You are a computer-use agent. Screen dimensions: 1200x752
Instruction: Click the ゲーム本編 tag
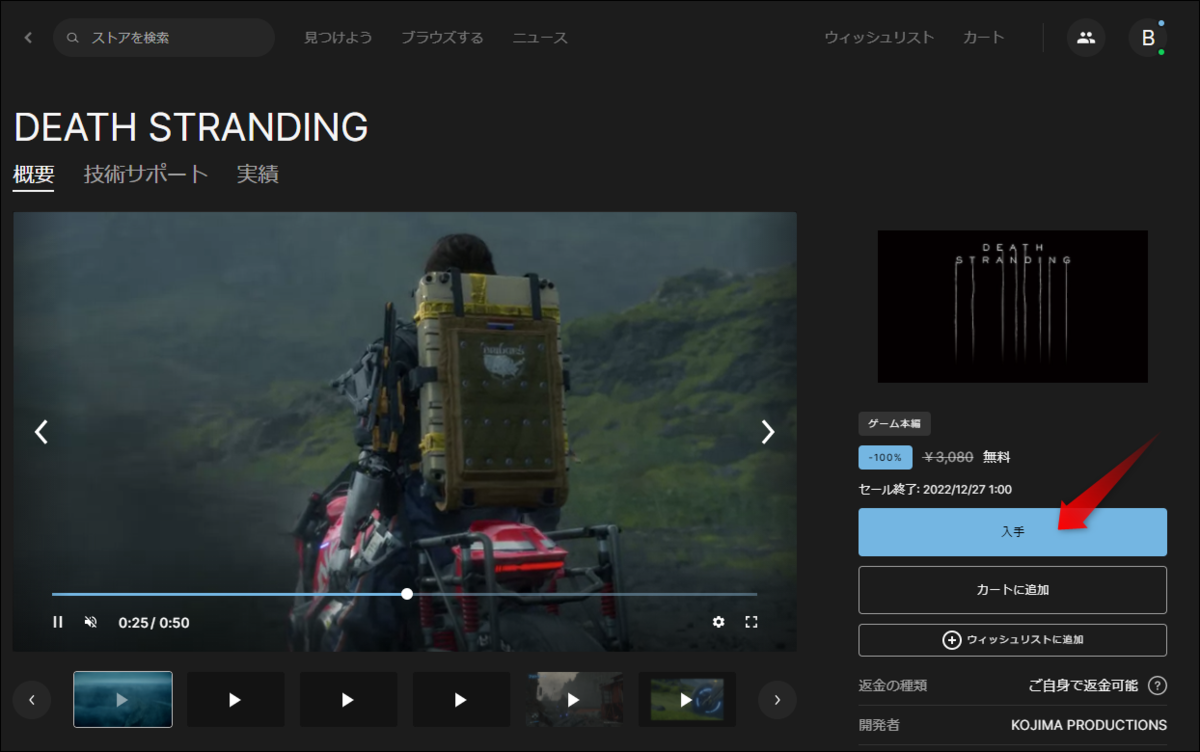click(x=894, y=424)
